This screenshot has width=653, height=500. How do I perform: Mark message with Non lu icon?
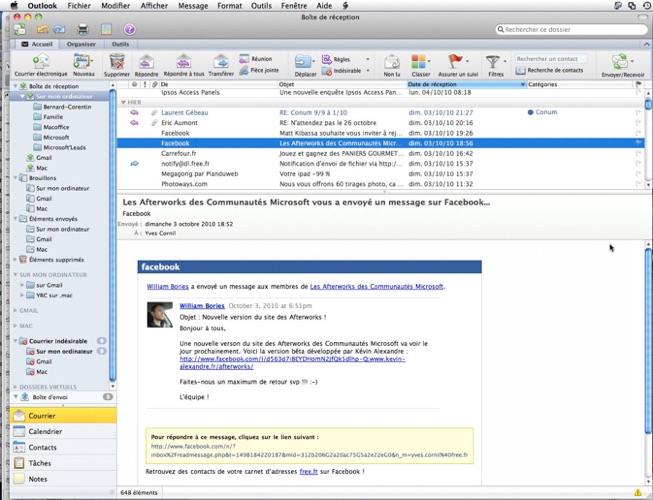coord(391,62)
